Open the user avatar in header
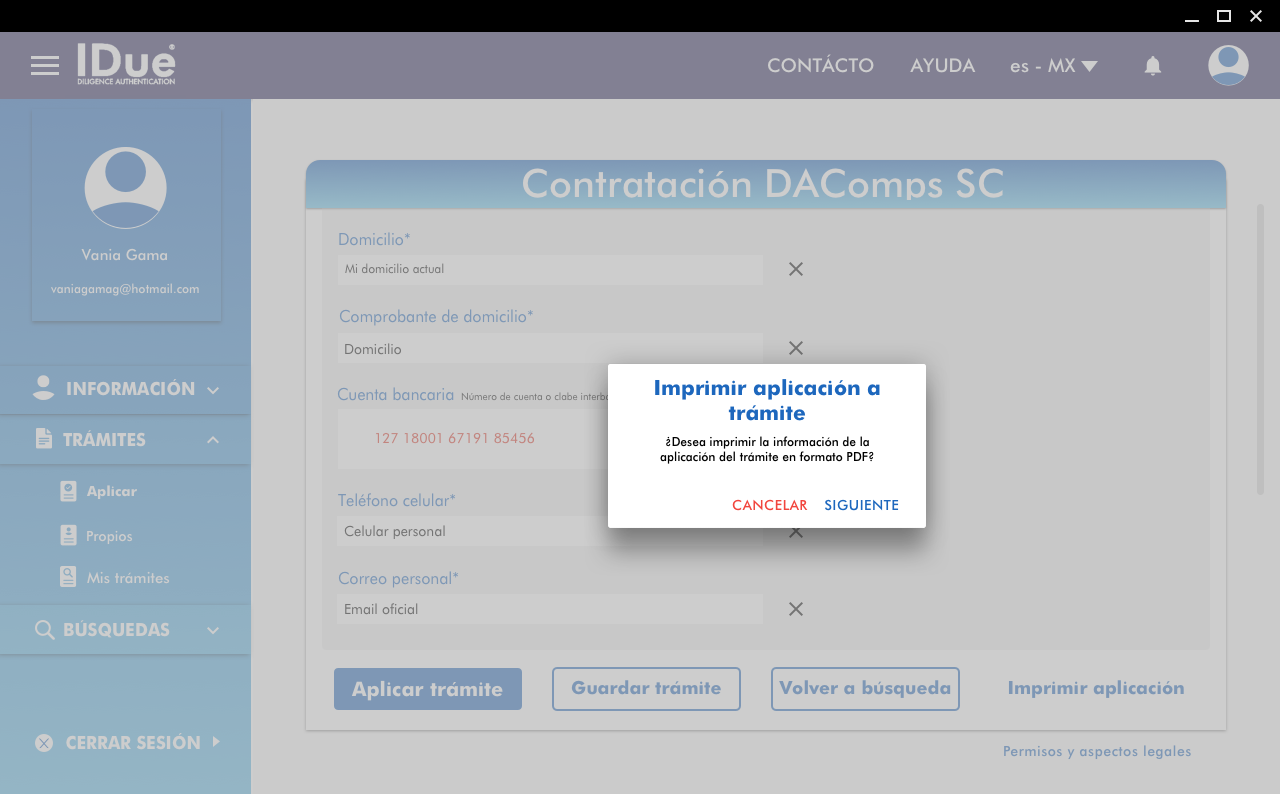This screenshot has width=1280, height=794. pos(1227,66)
